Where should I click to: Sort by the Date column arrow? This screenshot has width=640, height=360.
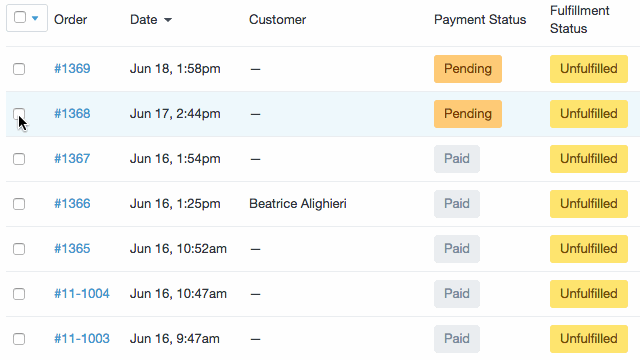pos(168,20)
